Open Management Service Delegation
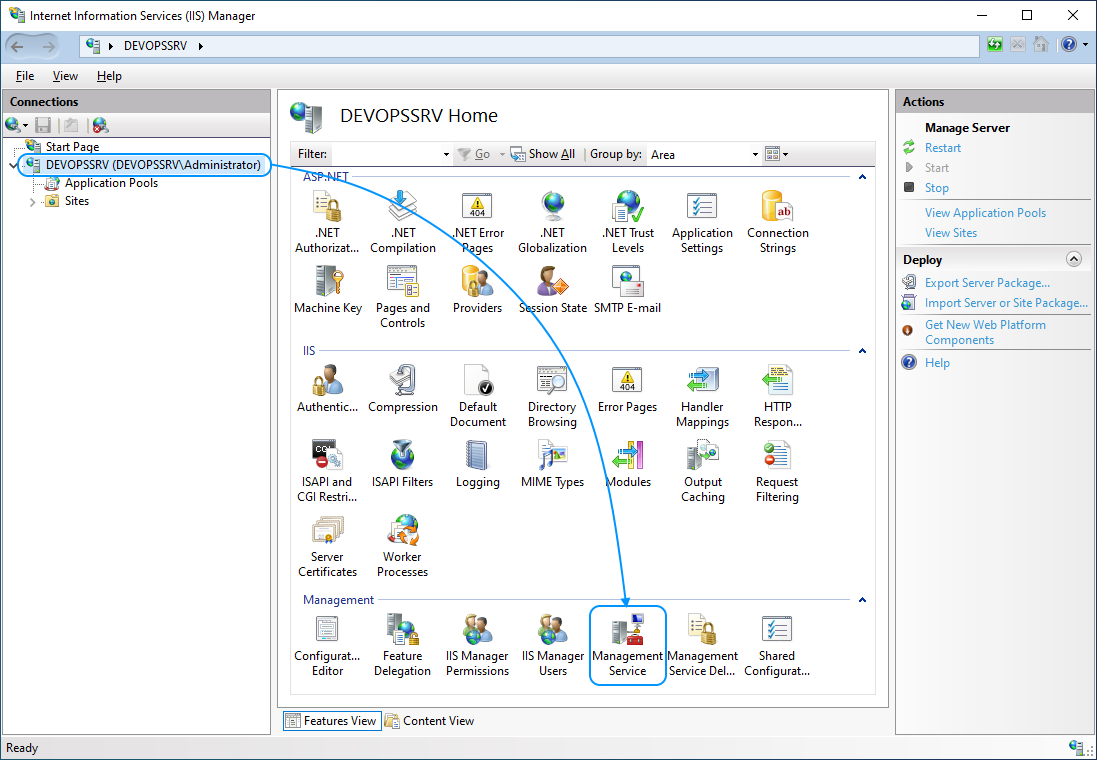 pyautogui.click(x=702, y=645)
